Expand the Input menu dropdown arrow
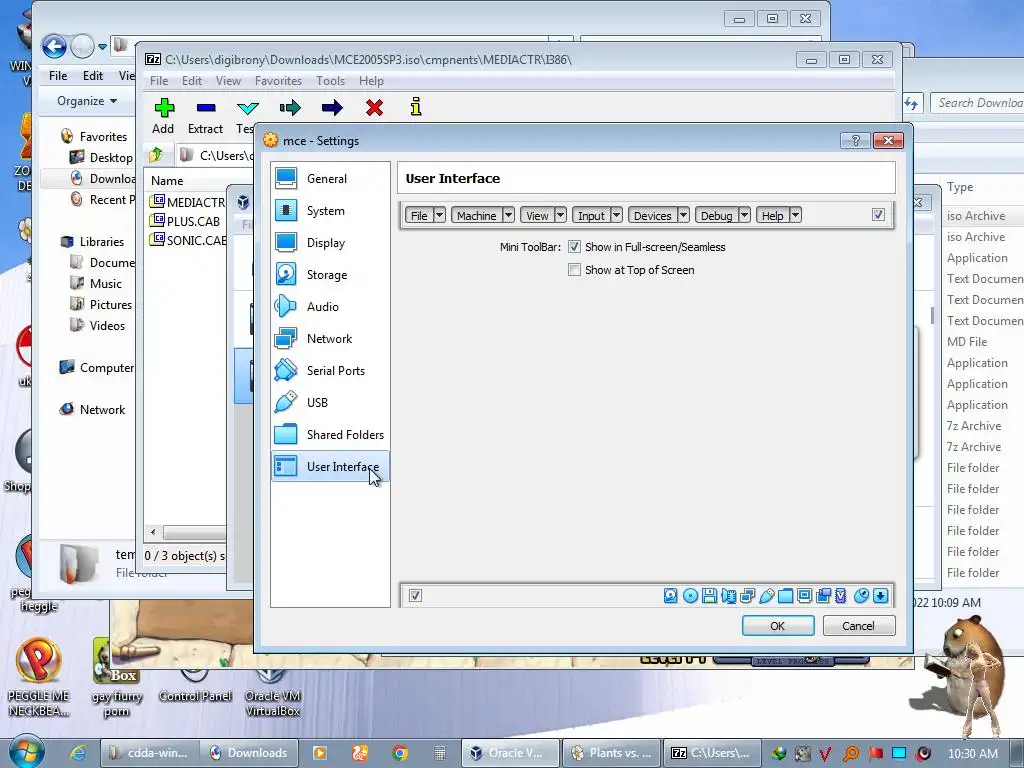This screenshot has height=768, width=1024. point(616,215)
